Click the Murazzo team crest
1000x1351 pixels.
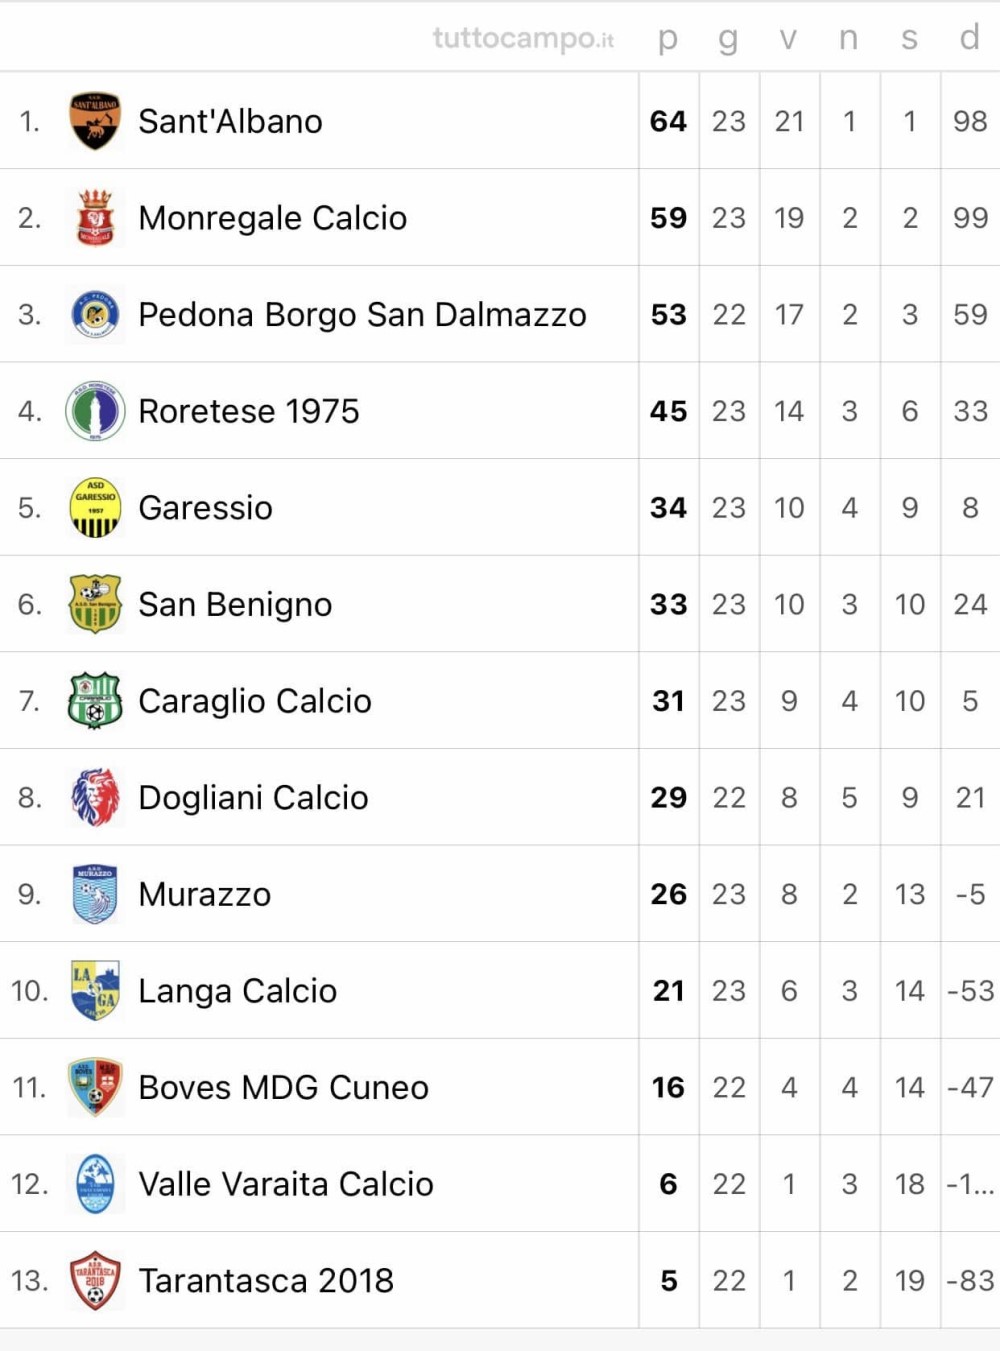click(95, 894)
